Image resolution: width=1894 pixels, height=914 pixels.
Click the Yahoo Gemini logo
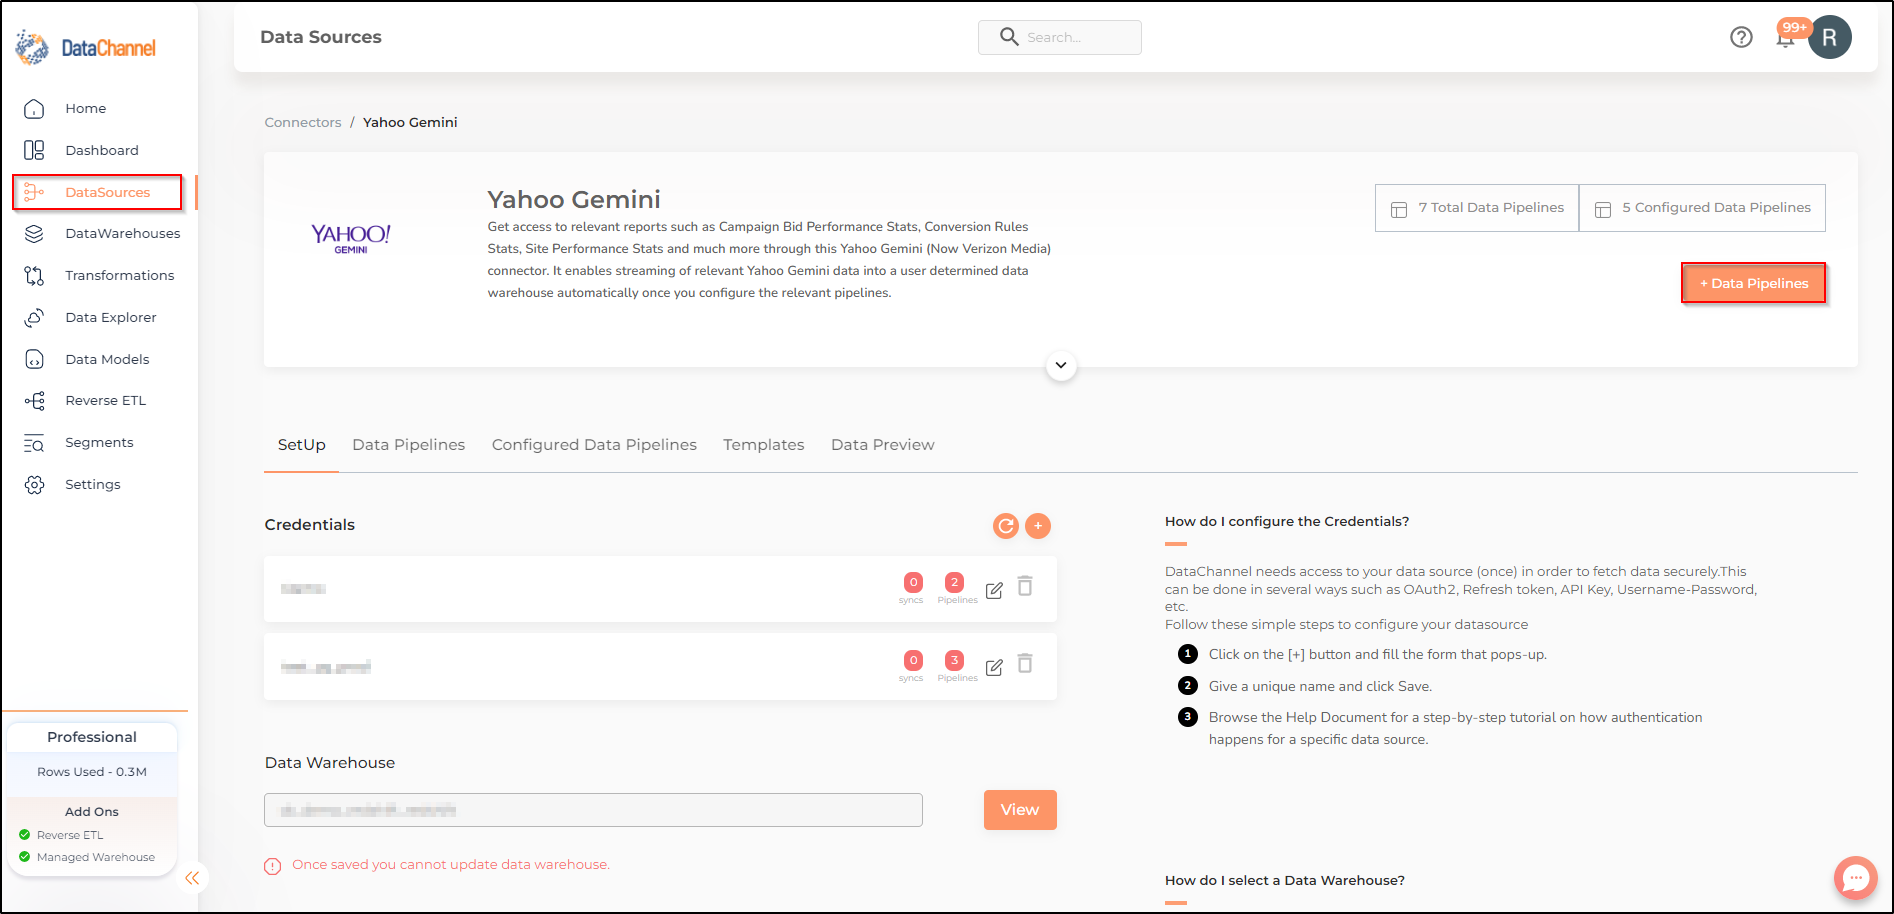(x=351, y=238)
